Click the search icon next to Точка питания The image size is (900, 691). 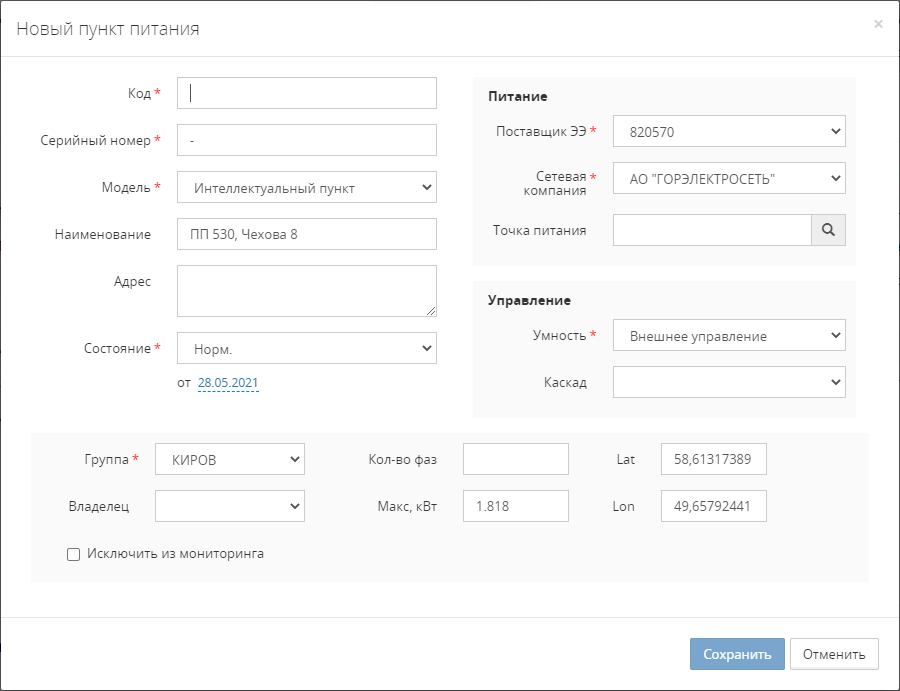point(828,230)
